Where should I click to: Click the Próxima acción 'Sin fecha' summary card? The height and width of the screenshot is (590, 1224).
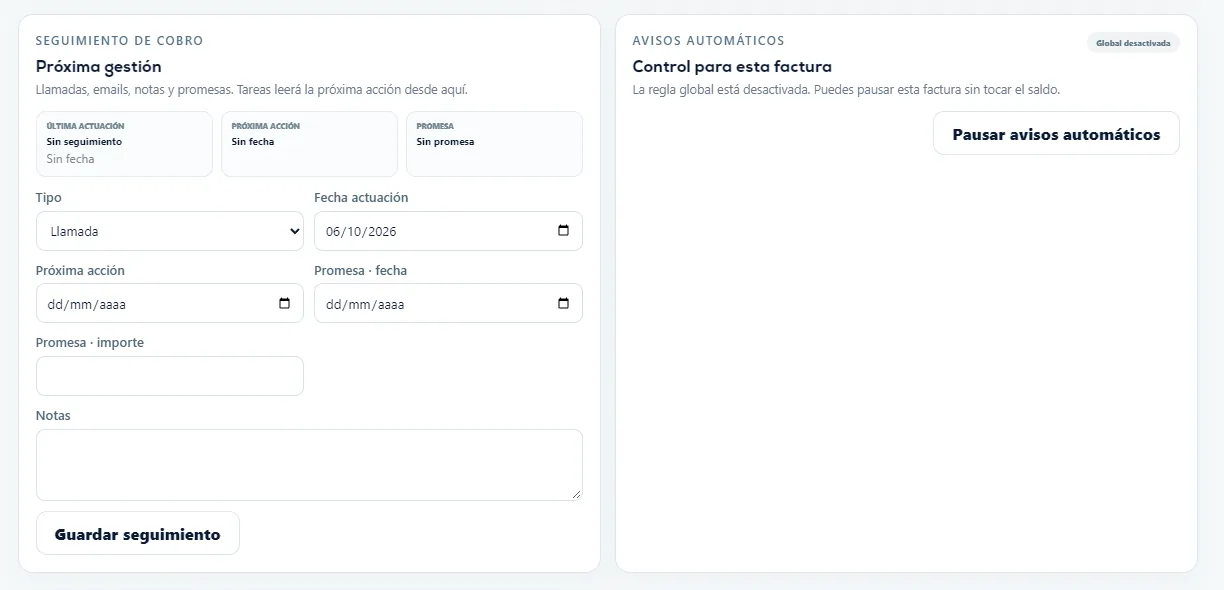(x=309, y=144)
